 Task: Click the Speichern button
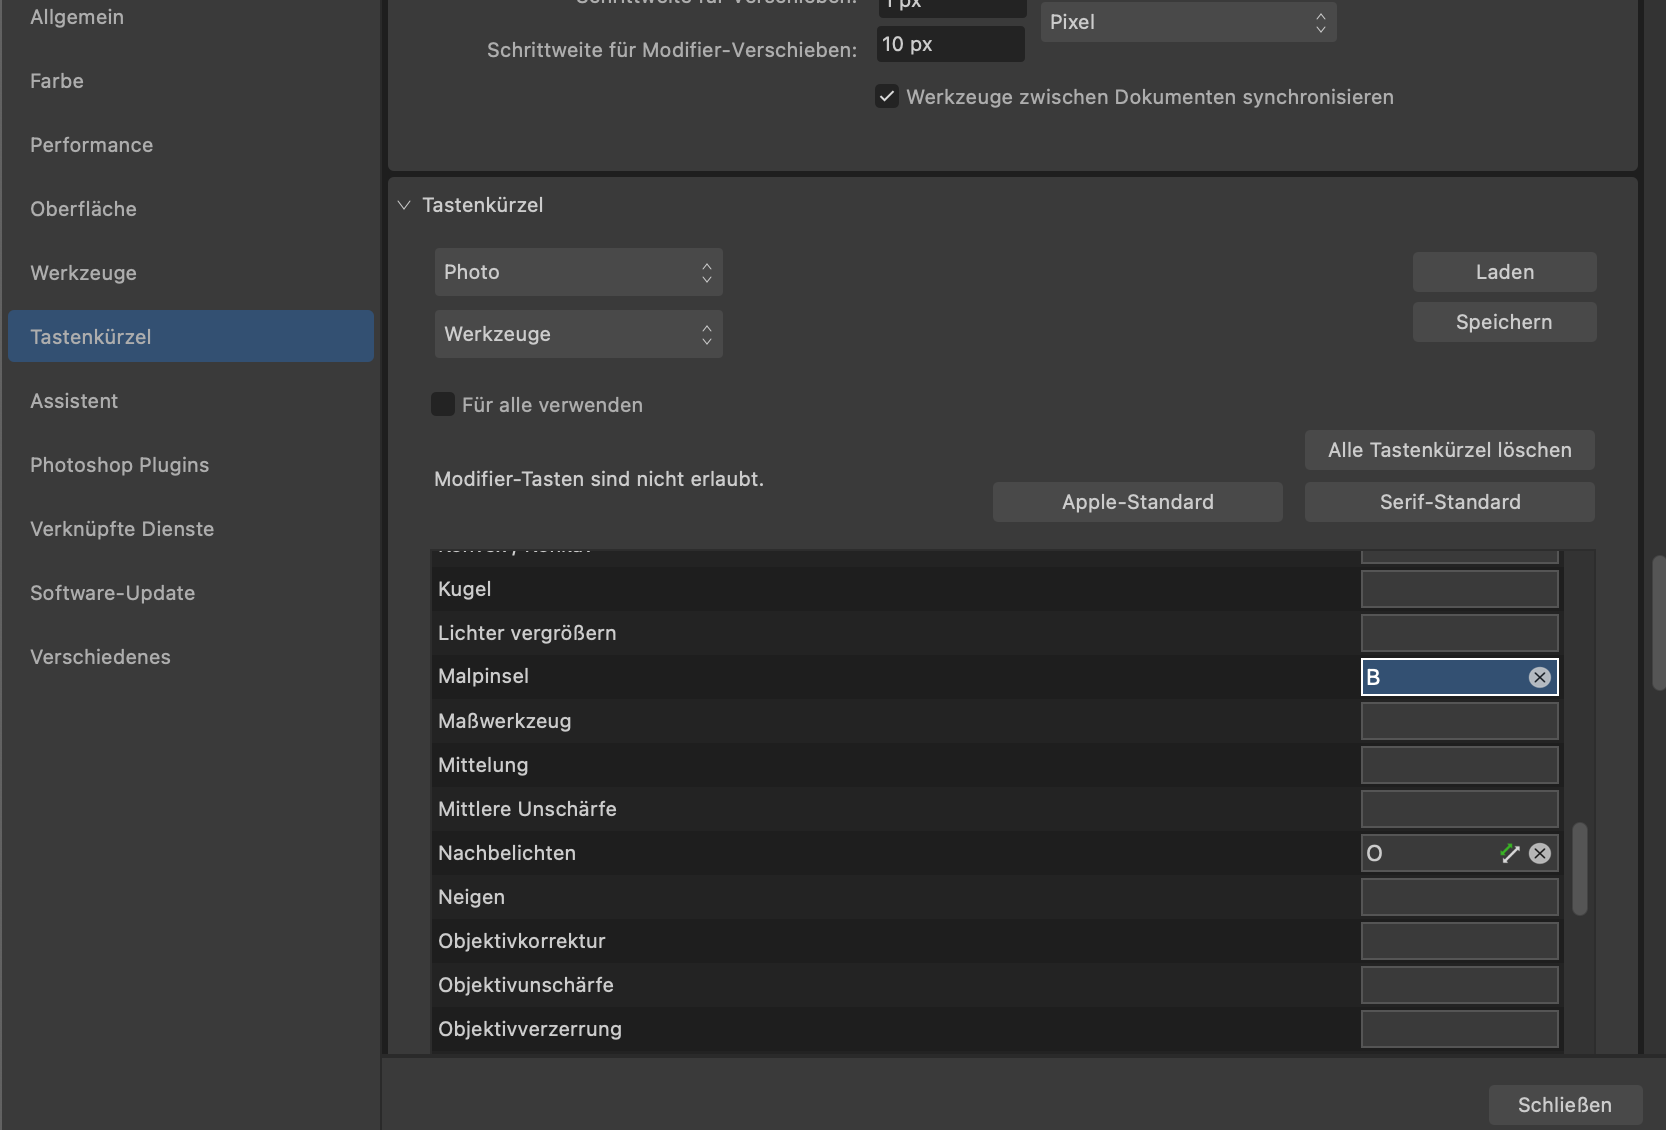(1504, 322)
